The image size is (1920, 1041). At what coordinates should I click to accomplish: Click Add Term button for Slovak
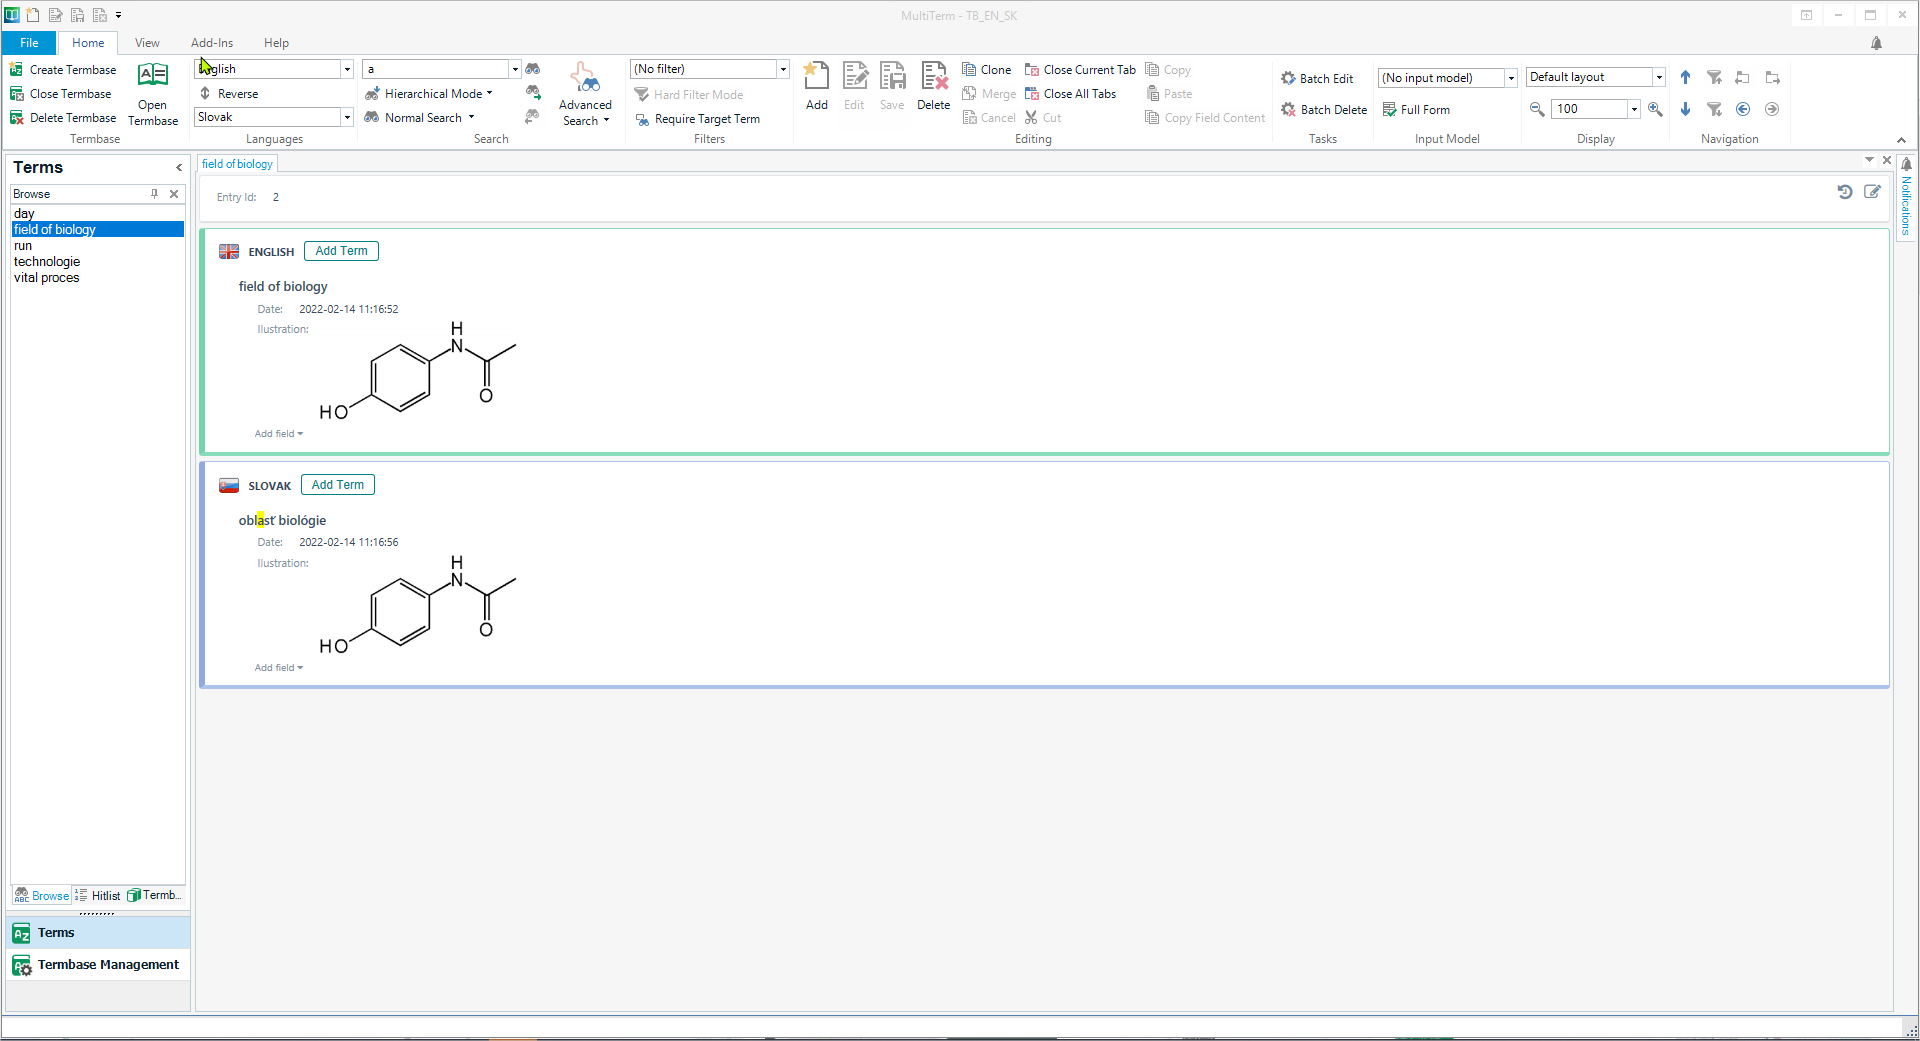[337, 485]
